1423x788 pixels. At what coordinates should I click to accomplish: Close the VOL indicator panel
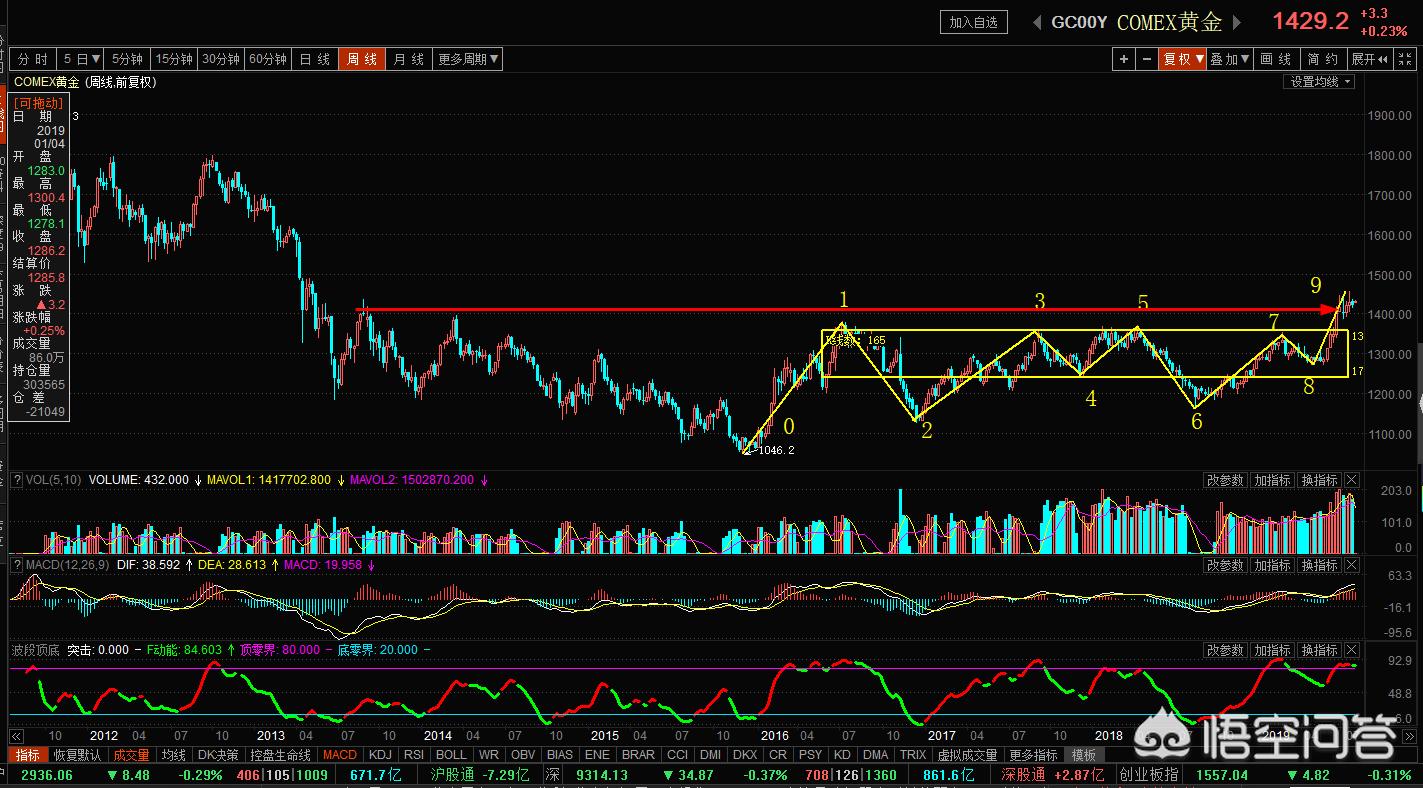1351,481
